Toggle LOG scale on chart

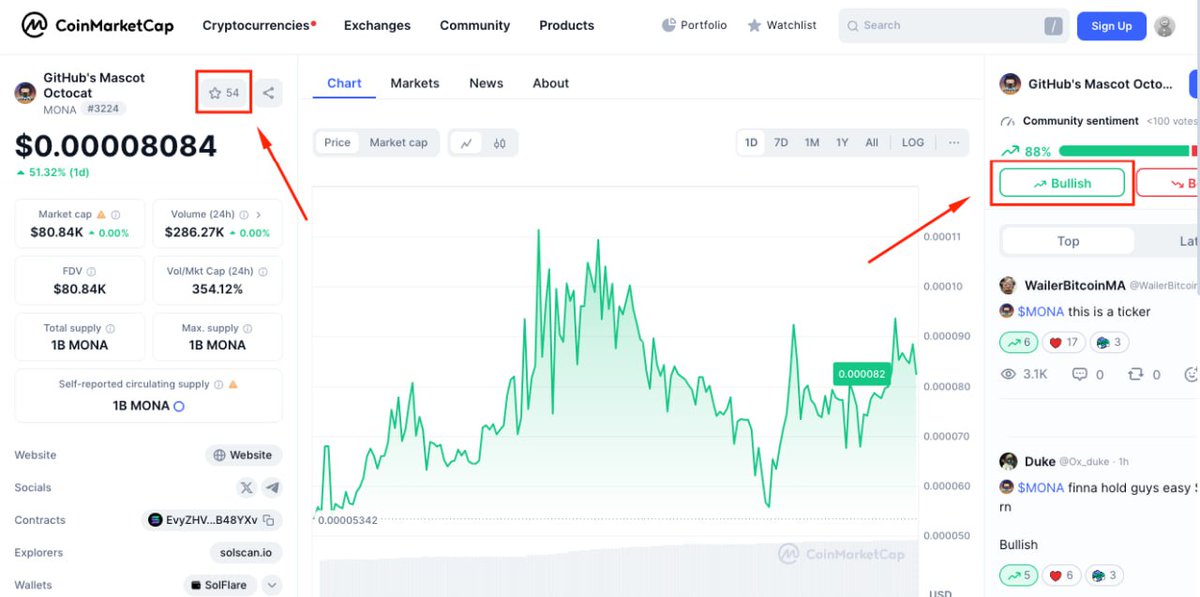coord(913,143)
